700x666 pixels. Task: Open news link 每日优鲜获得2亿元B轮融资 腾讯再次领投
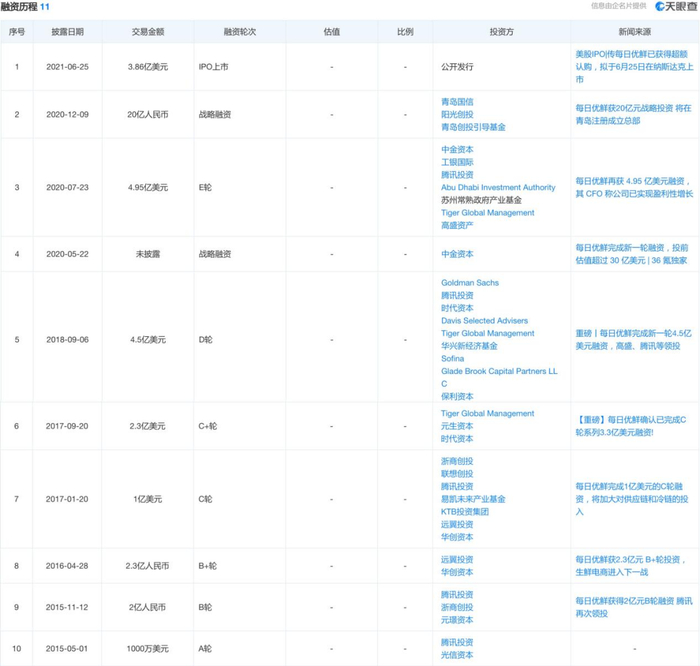[634, 607]
